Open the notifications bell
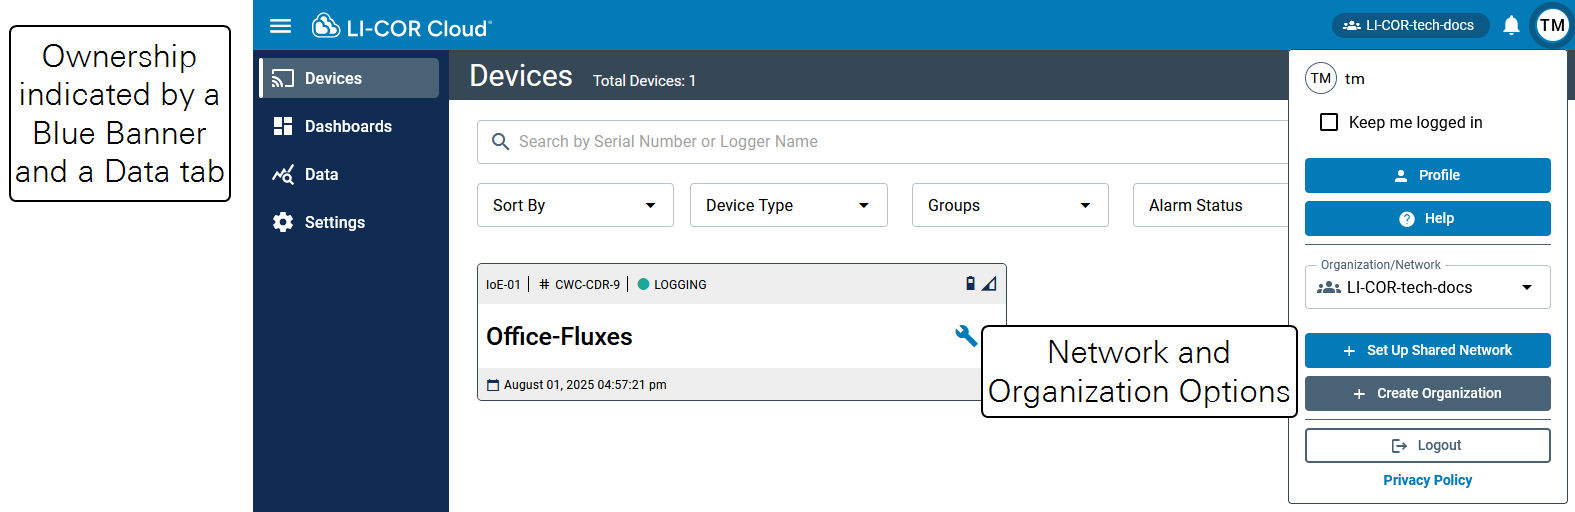1575x512 pixels. pos(1511,26)
